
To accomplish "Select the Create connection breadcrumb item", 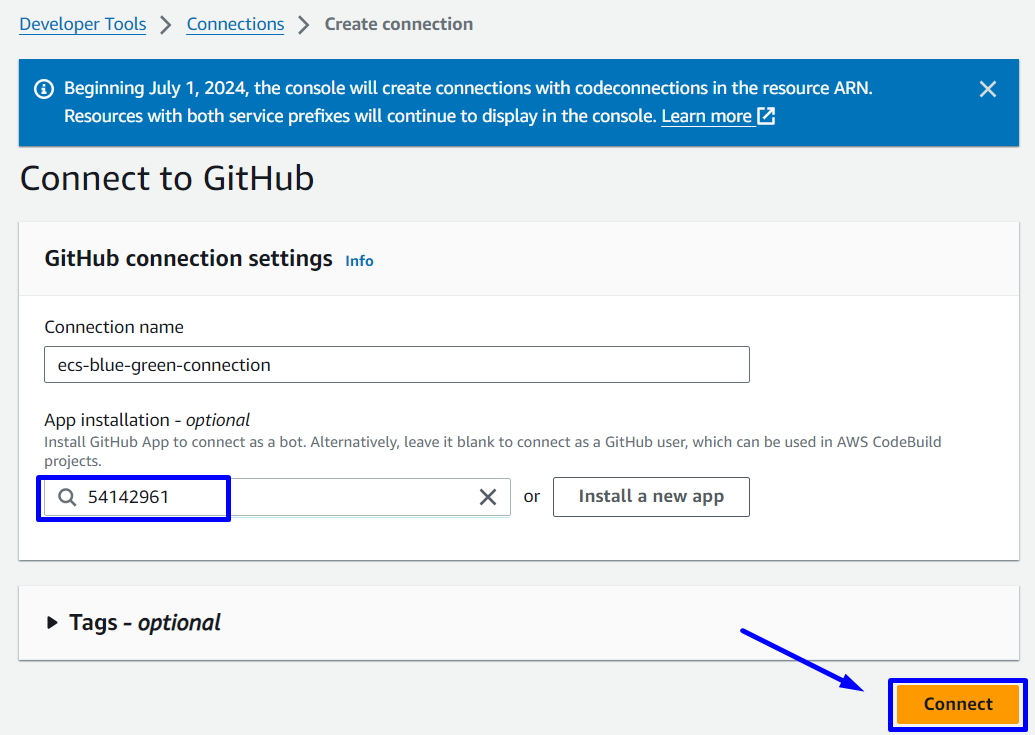I will click(x=399, y=24).
